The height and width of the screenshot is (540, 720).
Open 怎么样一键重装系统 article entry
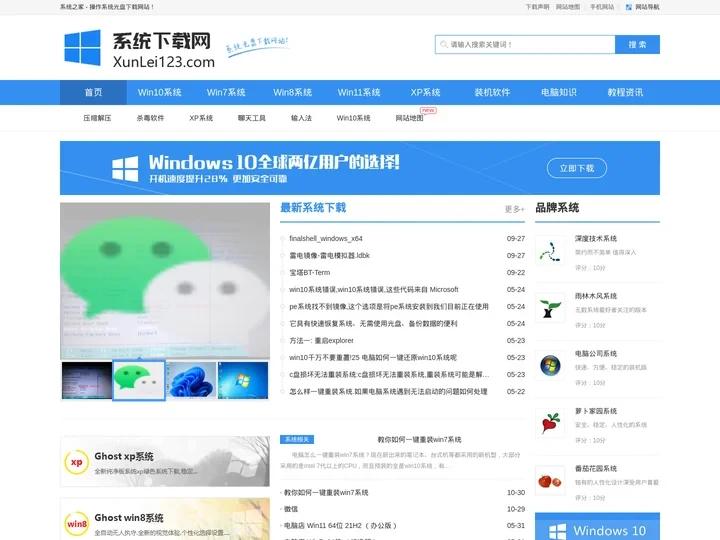tap(388, 391)
